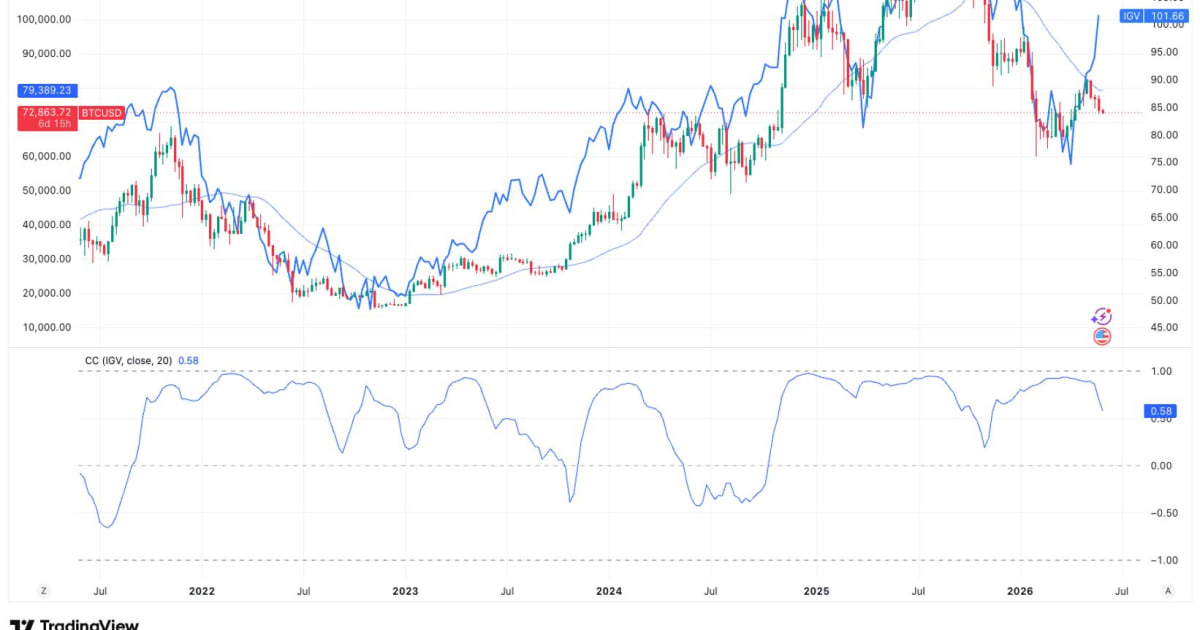Click the 50,000.00 left axis value

click(x=47, y=190)
